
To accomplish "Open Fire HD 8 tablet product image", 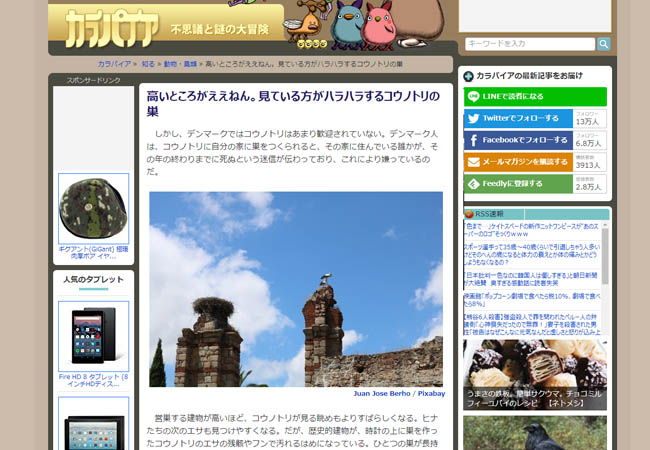I will [93, 336].
